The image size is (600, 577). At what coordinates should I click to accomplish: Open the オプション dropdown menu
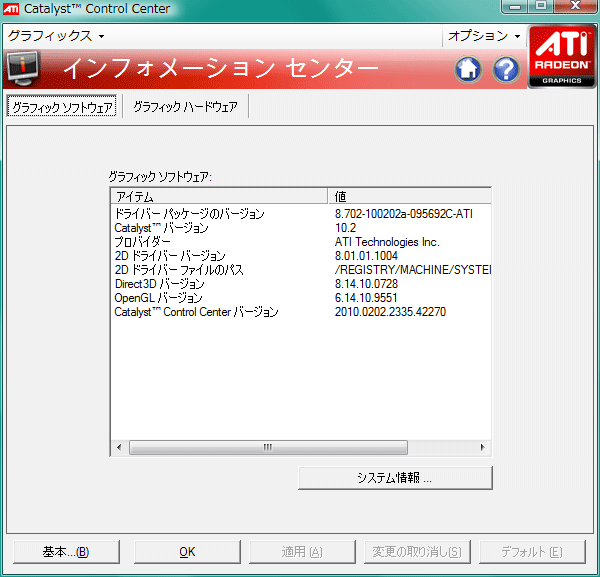tap(484, 36)
